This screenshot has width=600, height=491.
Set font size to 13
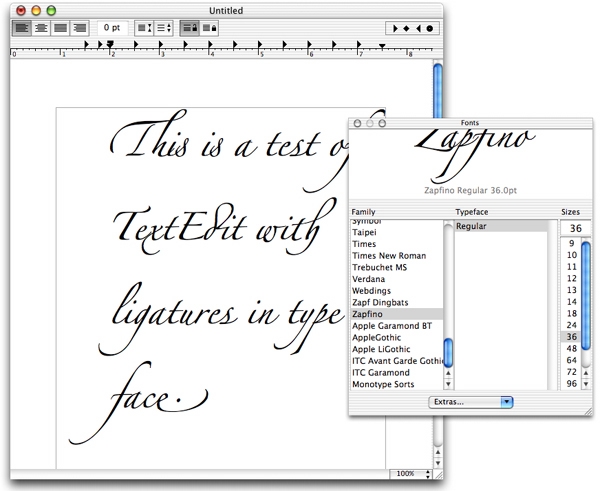coord(571,290)
